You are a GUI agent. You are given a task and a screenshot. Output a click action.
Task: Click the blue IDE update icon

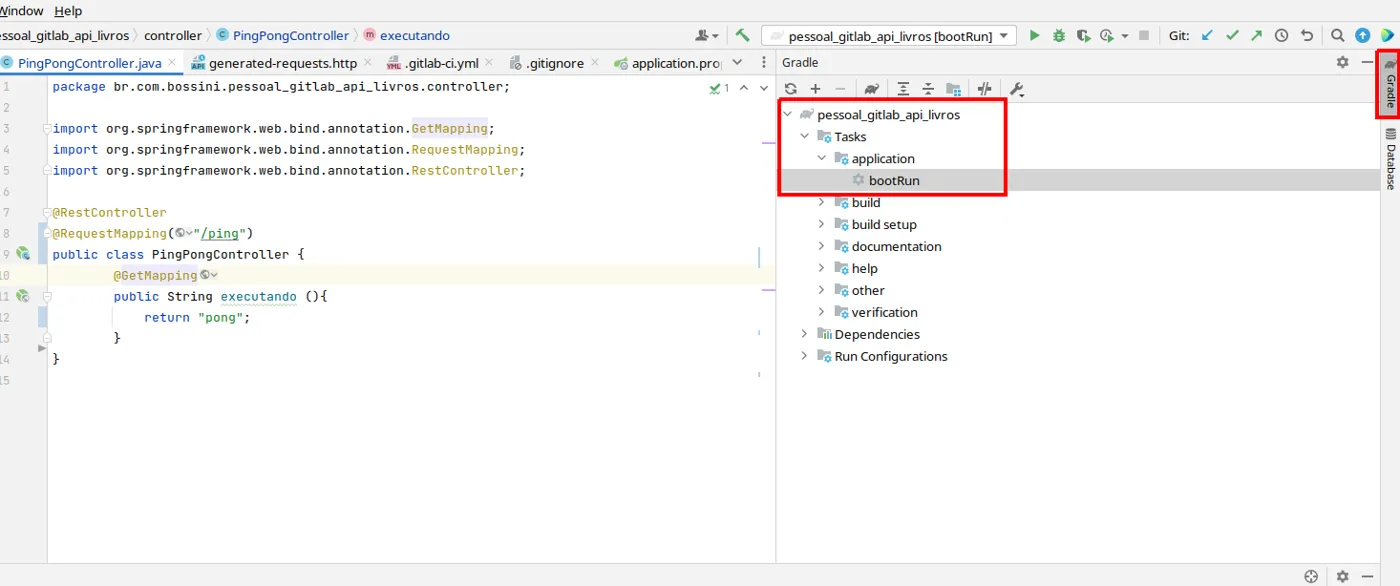[1362, 35]
